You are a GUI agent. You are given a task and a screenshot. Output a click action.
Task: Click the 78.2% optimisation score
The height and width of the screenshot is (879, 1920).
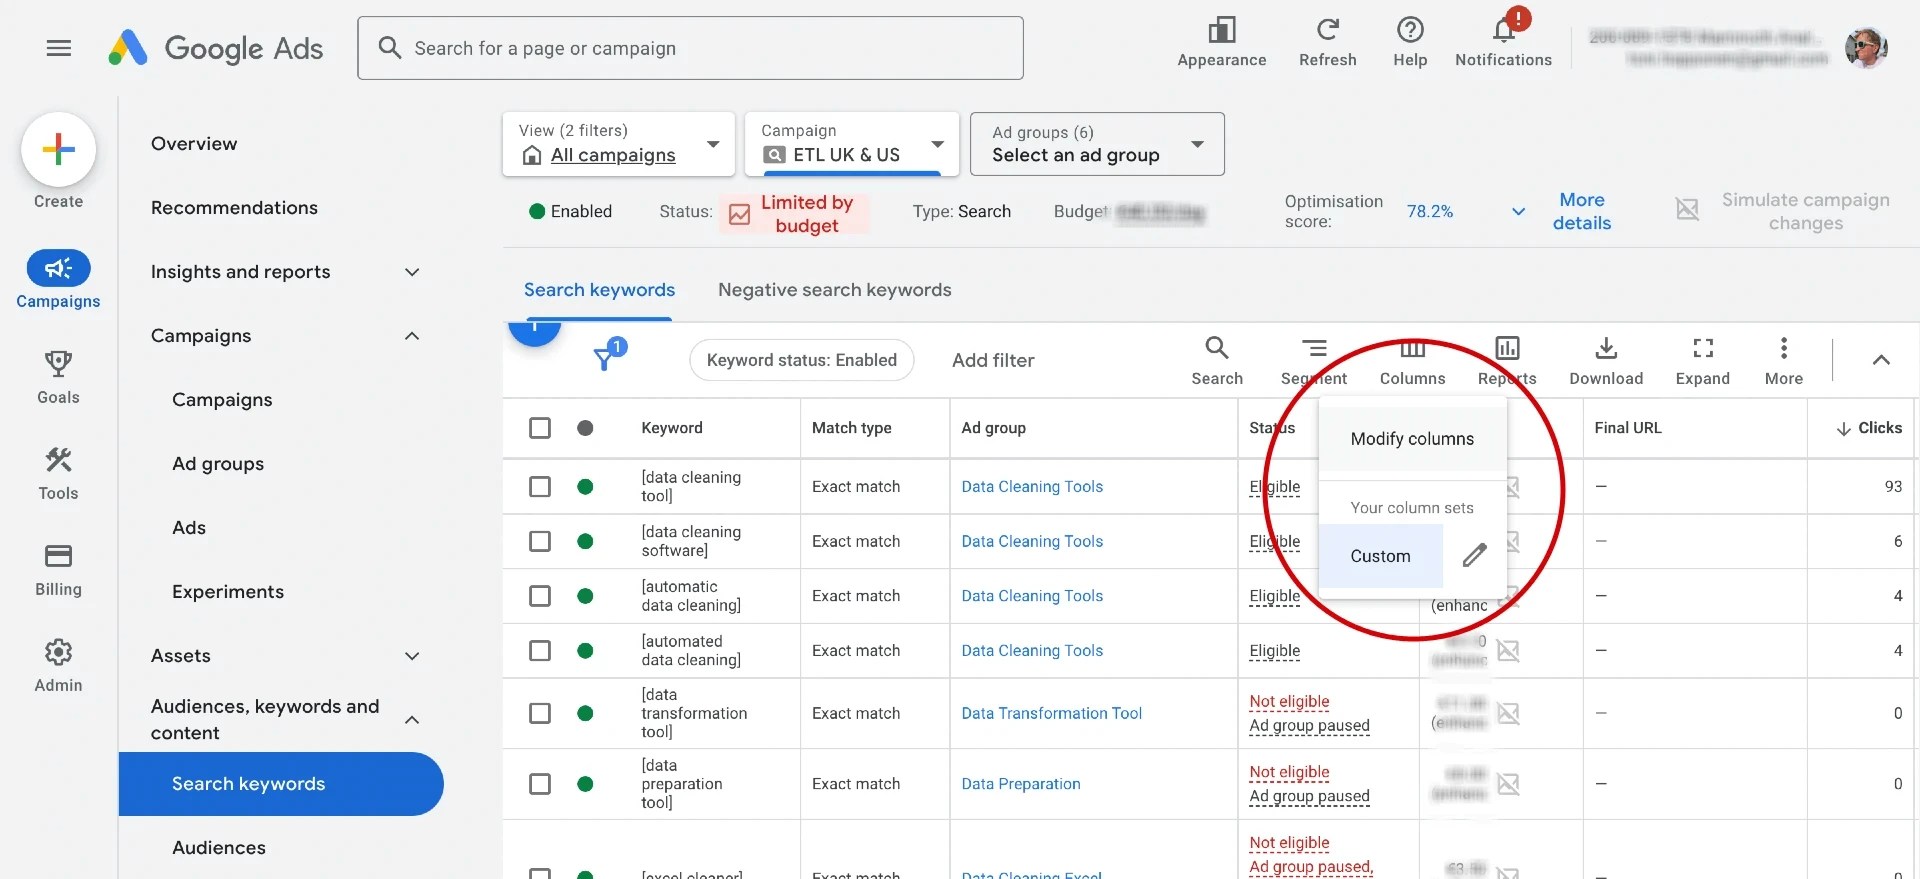coord(1429,211)
